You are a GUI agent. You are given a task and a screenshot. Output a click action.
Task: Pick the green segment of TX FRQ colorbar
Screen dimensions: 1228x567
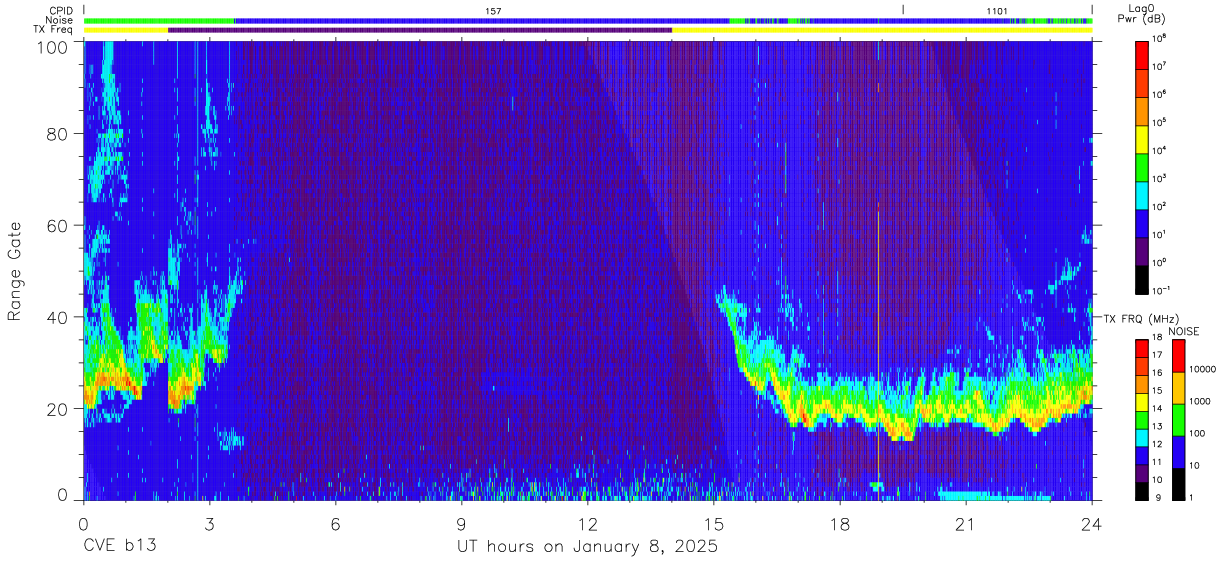point(1142,419)
